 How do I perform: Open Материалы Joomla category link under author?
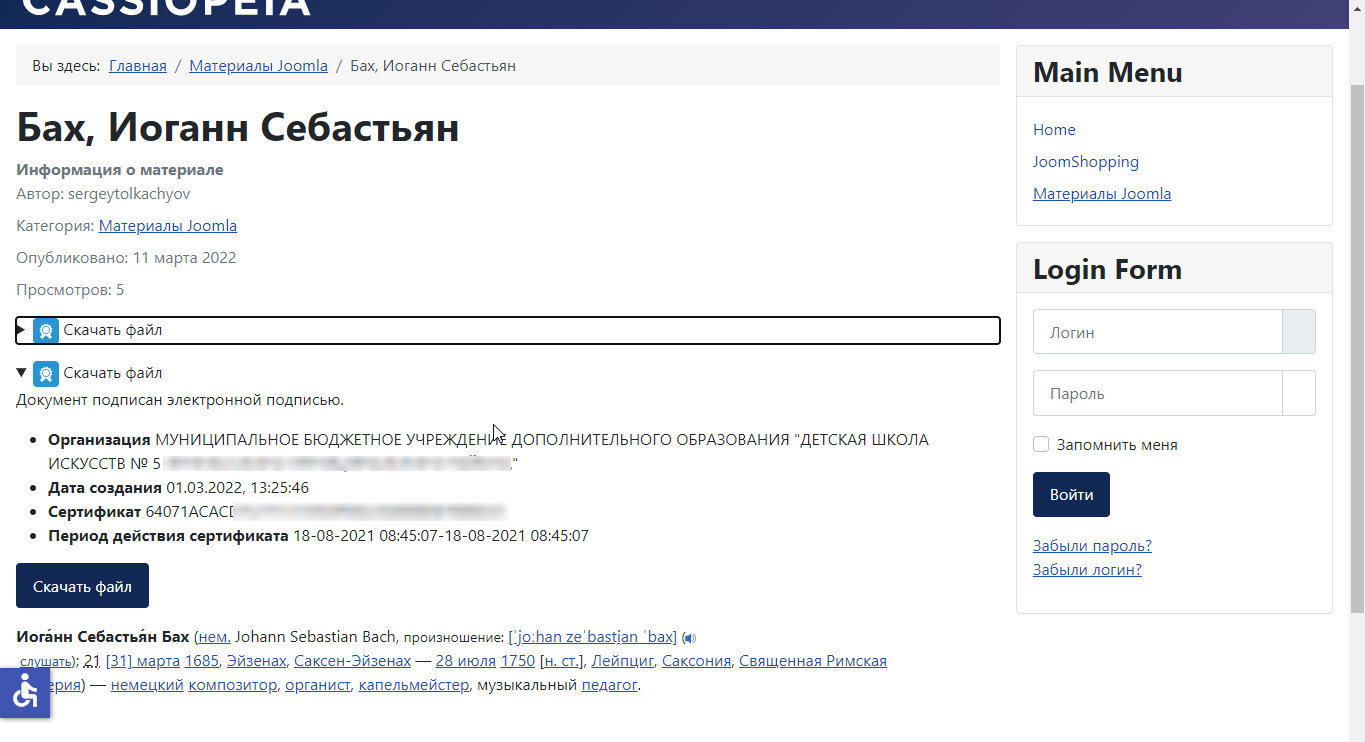tap(167, 226)
